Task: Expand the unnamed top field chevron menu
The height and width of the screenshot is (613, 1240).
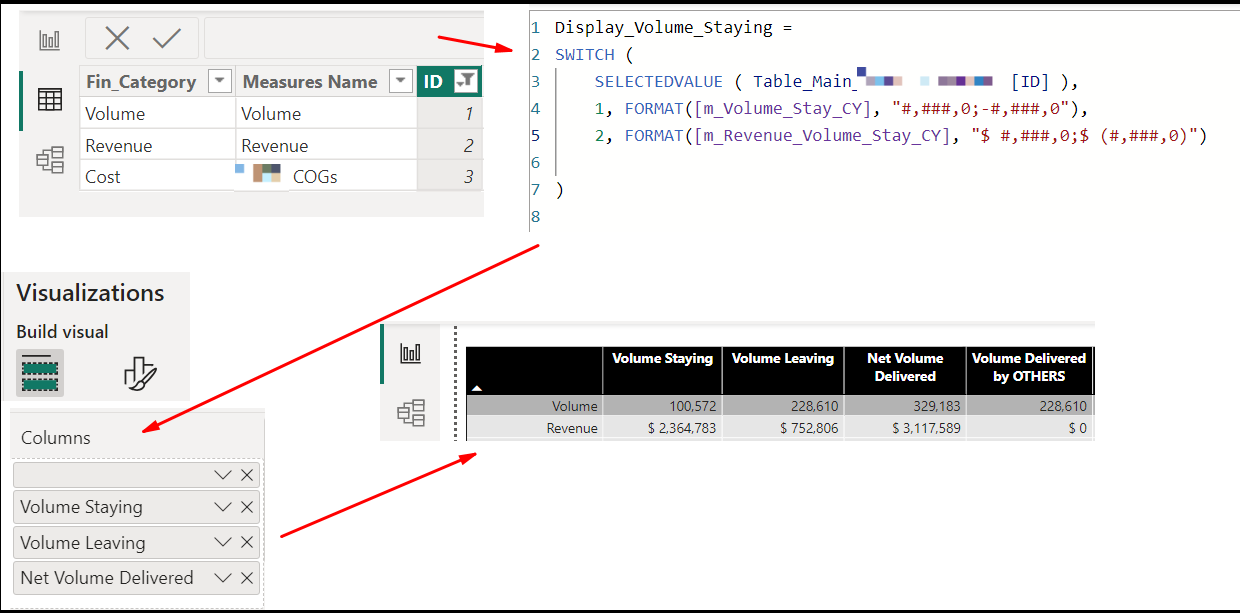Action: 223,475
